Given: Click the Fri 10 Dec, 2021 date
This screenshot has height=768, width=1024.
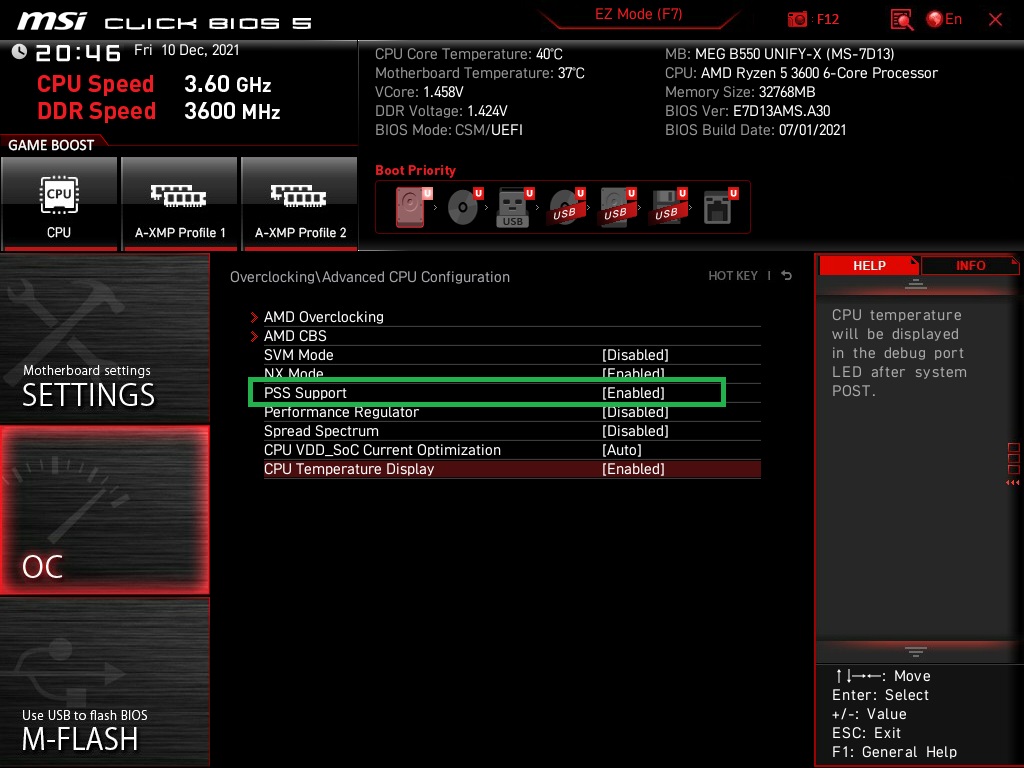Looking at the screenshot, I should click(x=187, y=50).
